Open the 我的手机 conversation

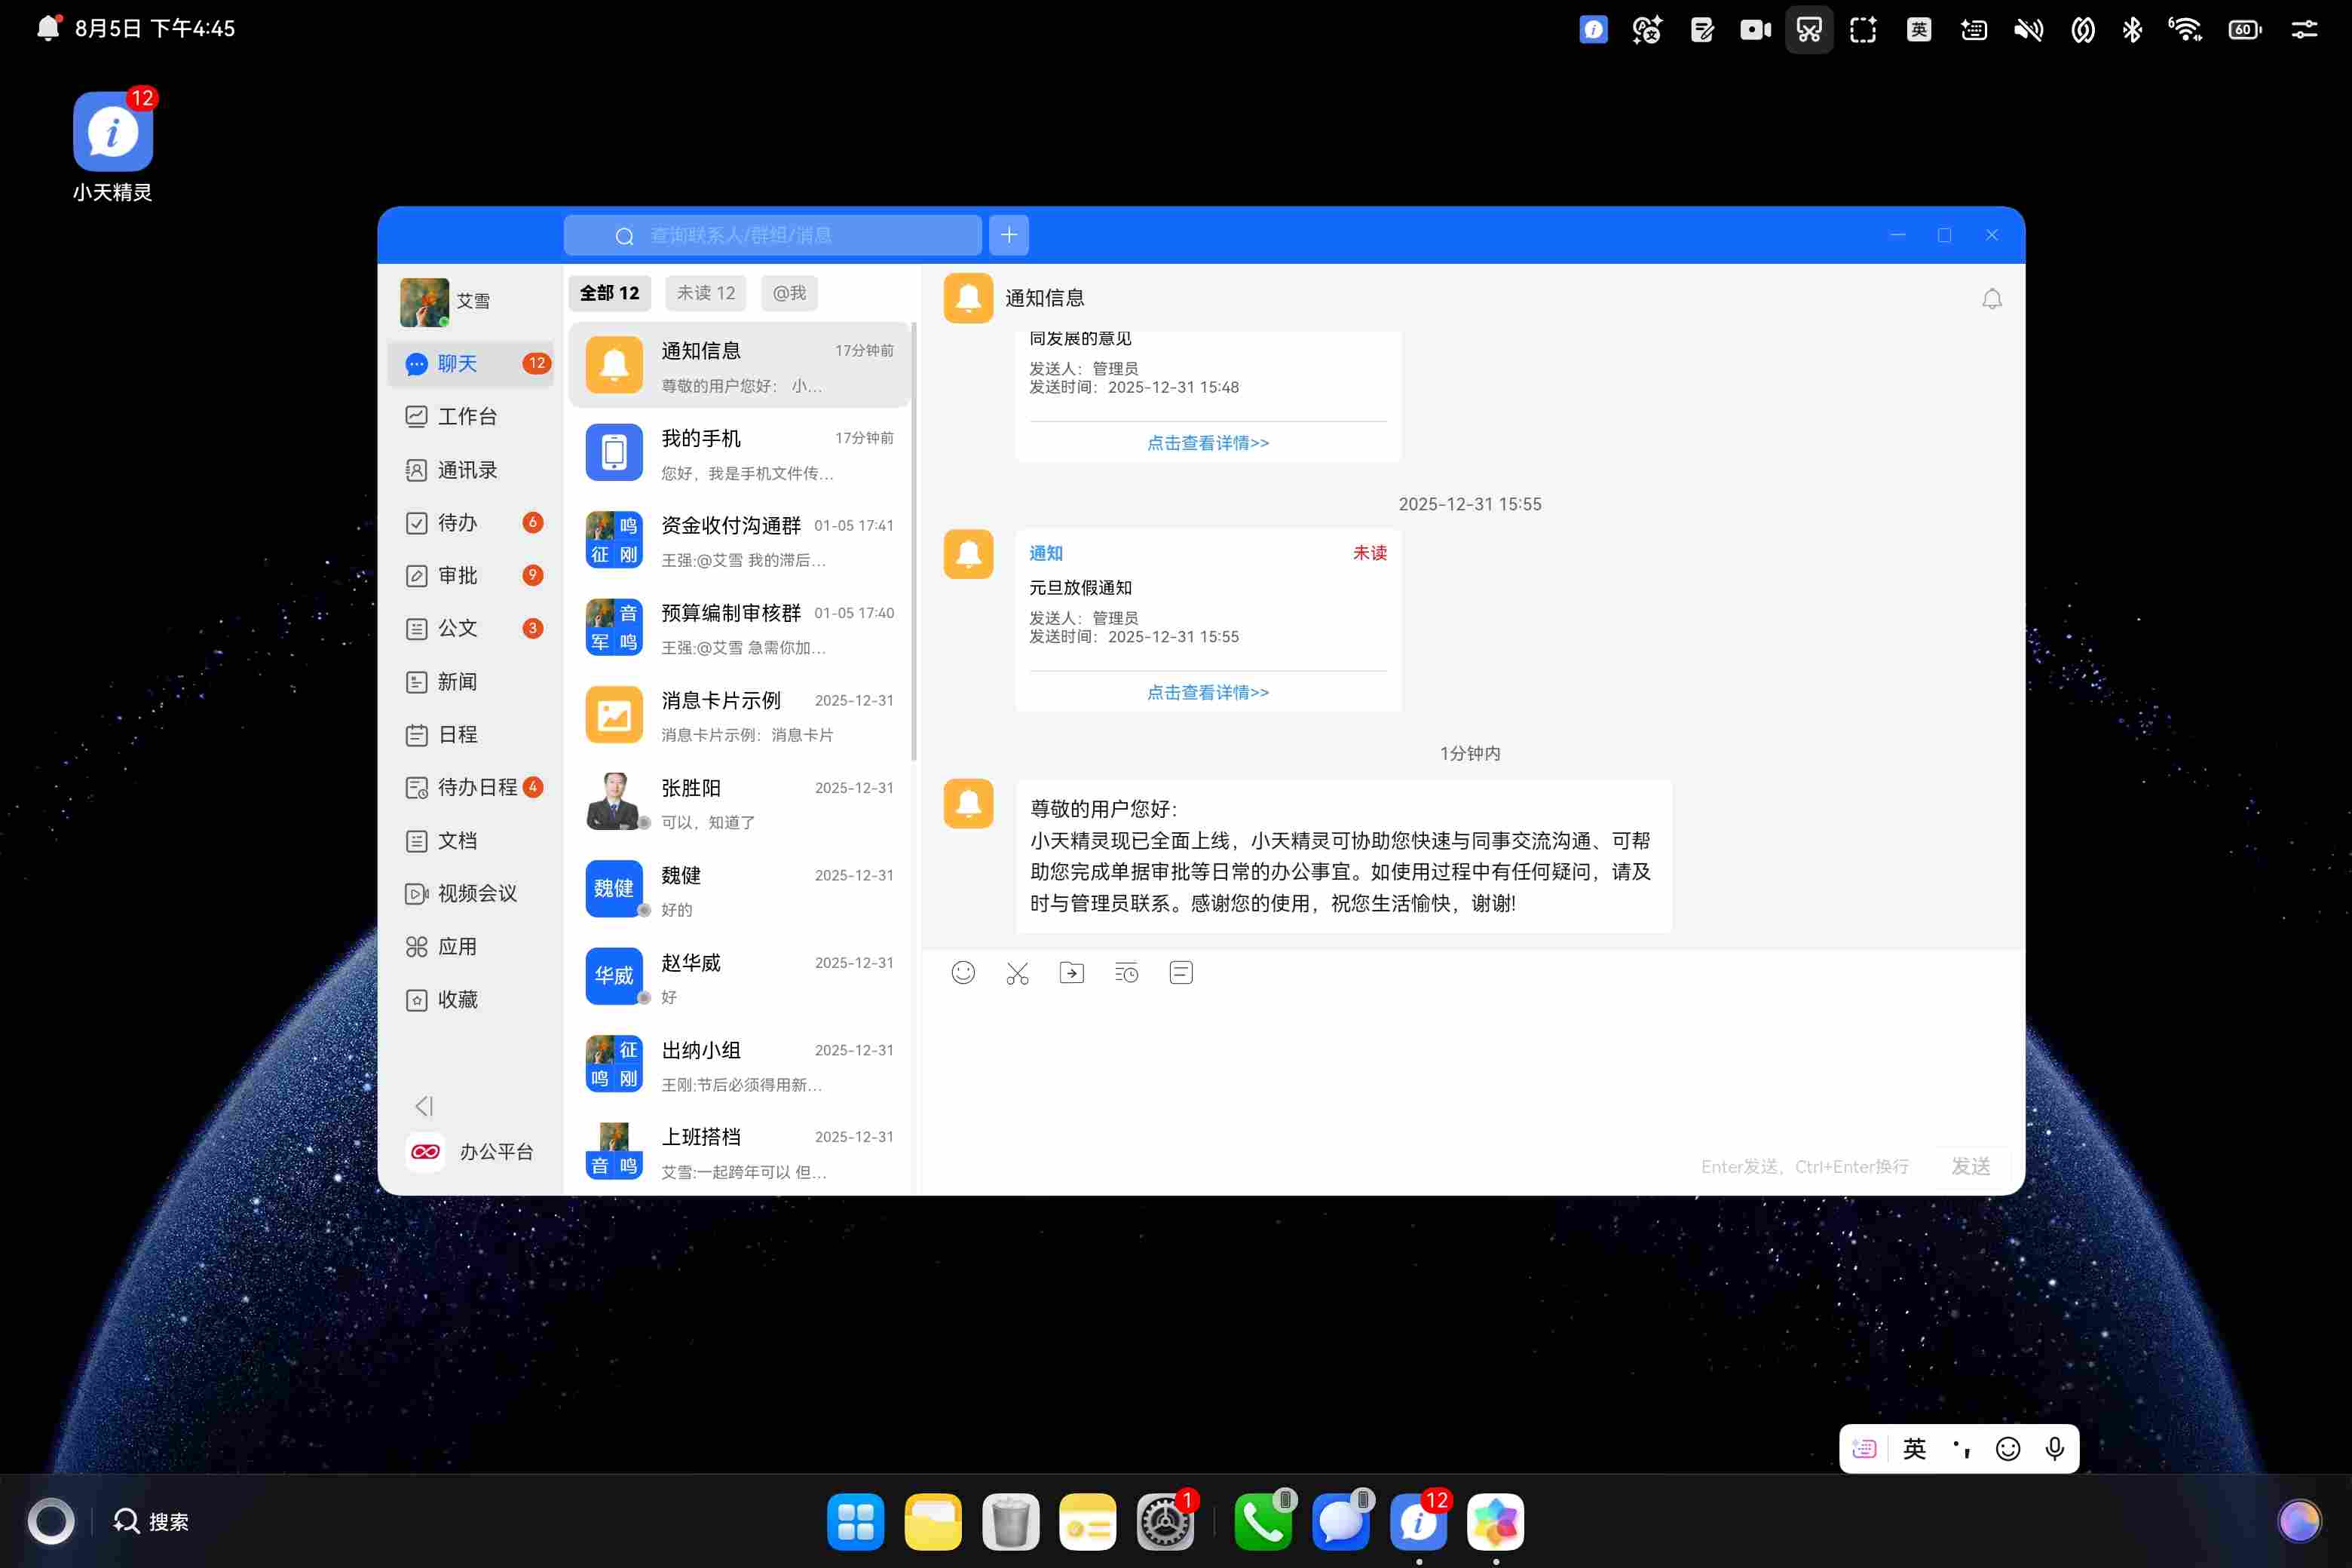[739, 453]
